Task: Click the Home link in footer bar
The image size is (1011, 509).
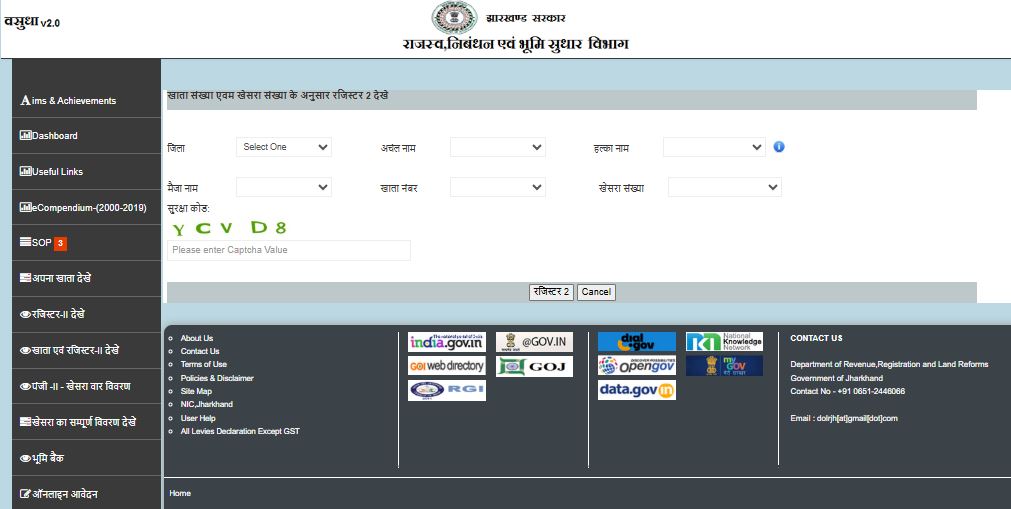Action: [x=180, y=493]
